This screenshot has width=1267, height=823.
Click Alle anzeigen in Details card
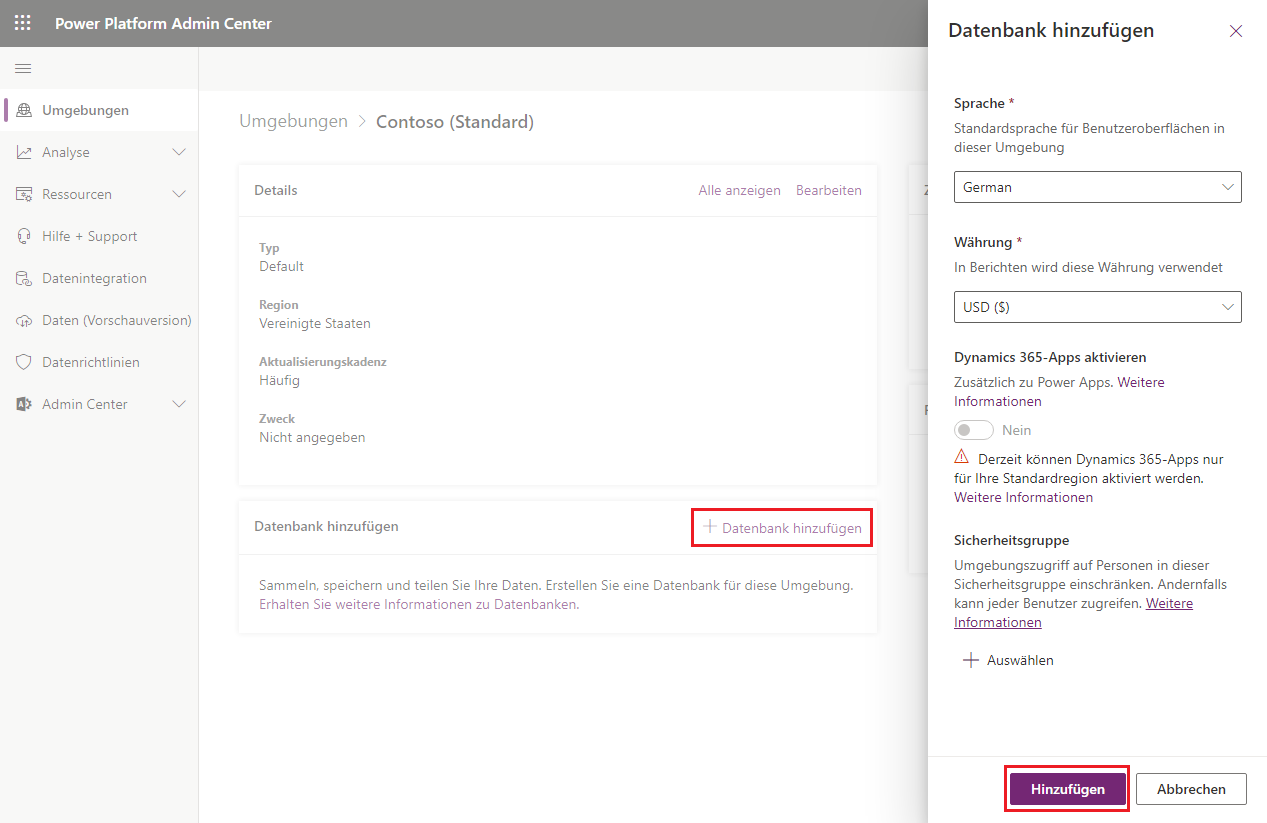point(739,190)
